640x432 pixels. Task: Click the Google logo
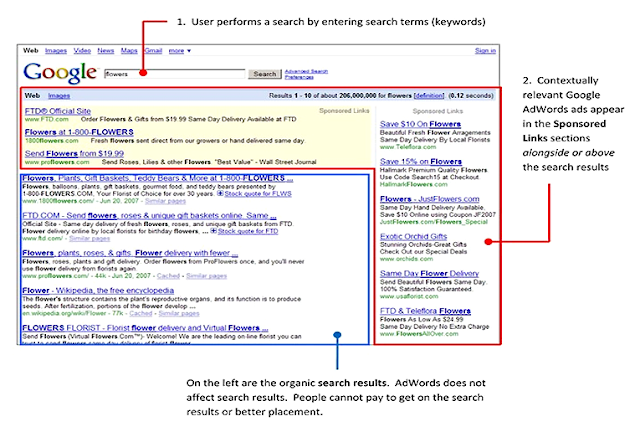pyautogui.click(x=60, y=73)
